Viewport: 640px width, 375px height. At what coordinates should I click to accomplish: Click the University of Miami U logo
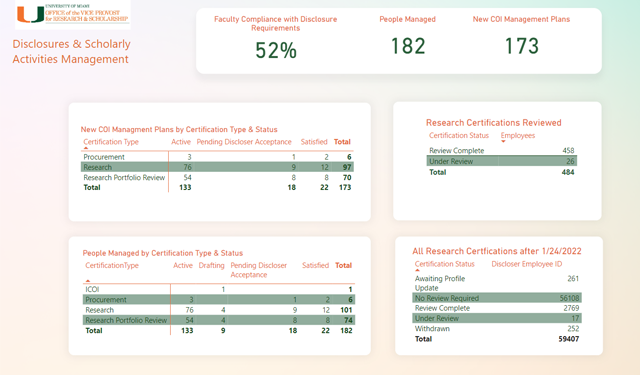(30, 14)
